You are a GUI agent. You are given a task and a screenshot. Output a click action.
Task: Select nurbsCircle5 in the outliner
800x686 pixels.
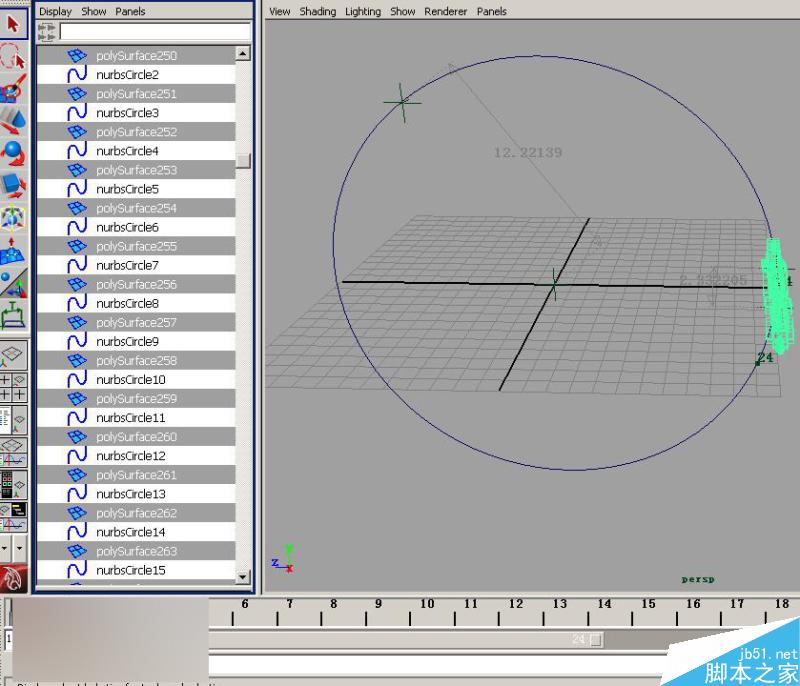click(136, 189)
